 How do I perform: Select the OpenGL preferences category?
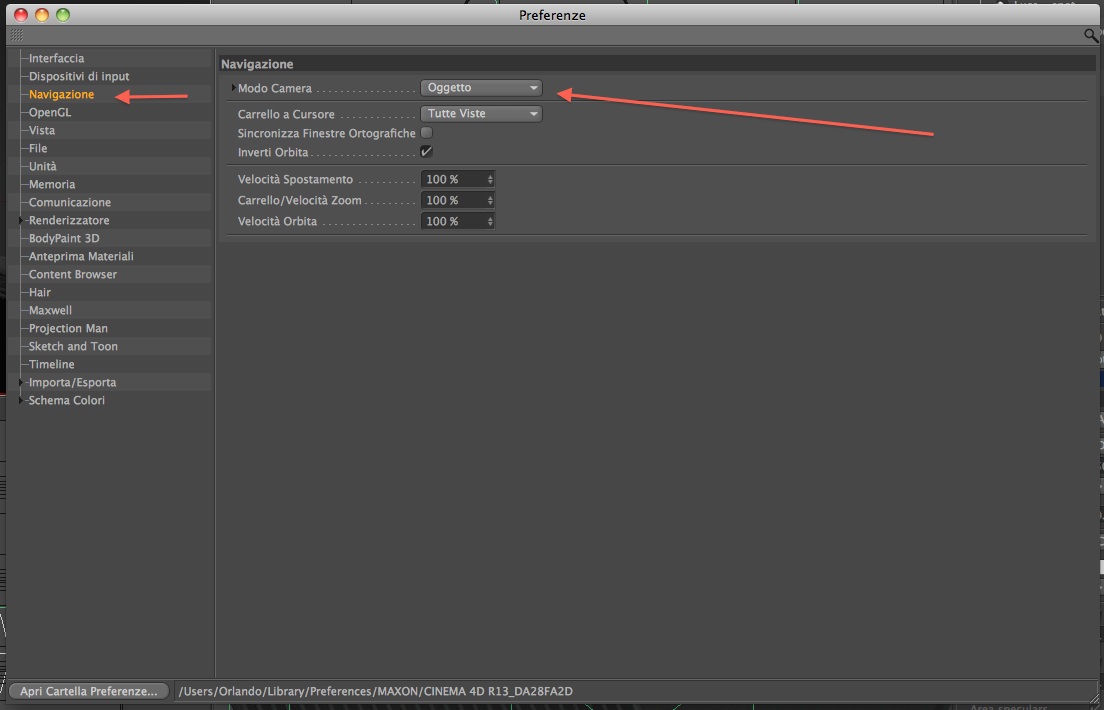pyautogui.click(x=50, y=113)
